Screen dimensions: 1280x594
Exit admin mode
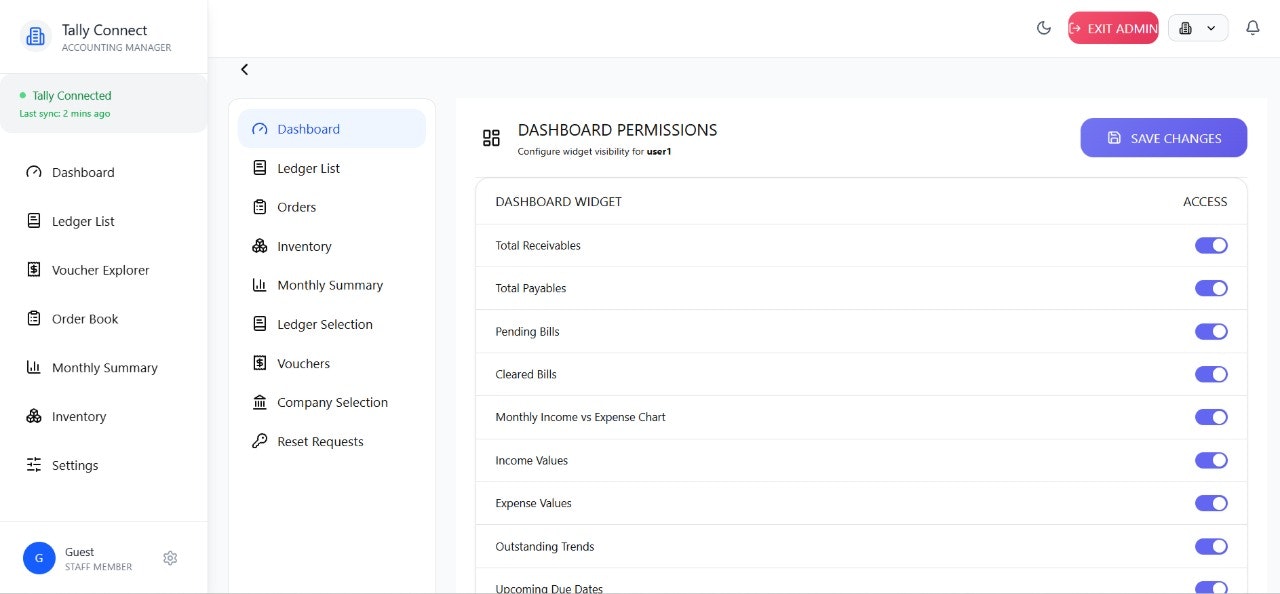tap(1113, 28)
